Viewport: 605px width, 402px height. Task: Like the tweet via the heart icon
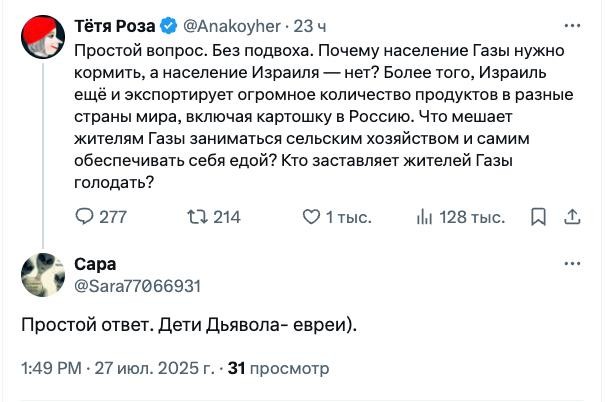311,217
